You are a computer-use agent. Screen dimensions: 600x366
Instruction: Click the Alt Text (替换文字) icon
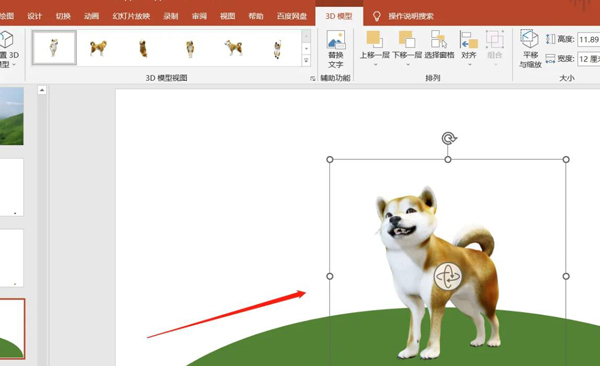(x=336, y=40)
